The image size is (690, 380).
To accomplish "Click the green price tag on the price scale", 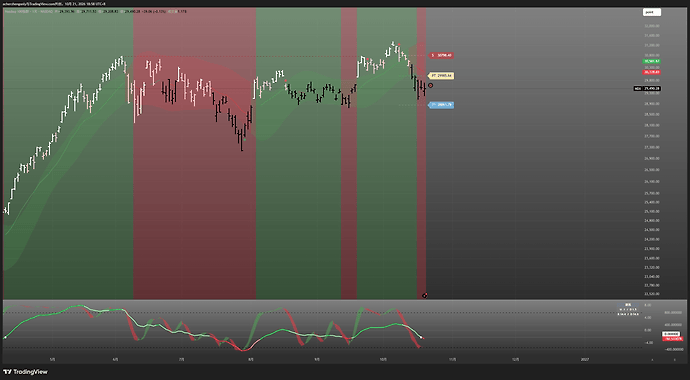I will point(652,61).
